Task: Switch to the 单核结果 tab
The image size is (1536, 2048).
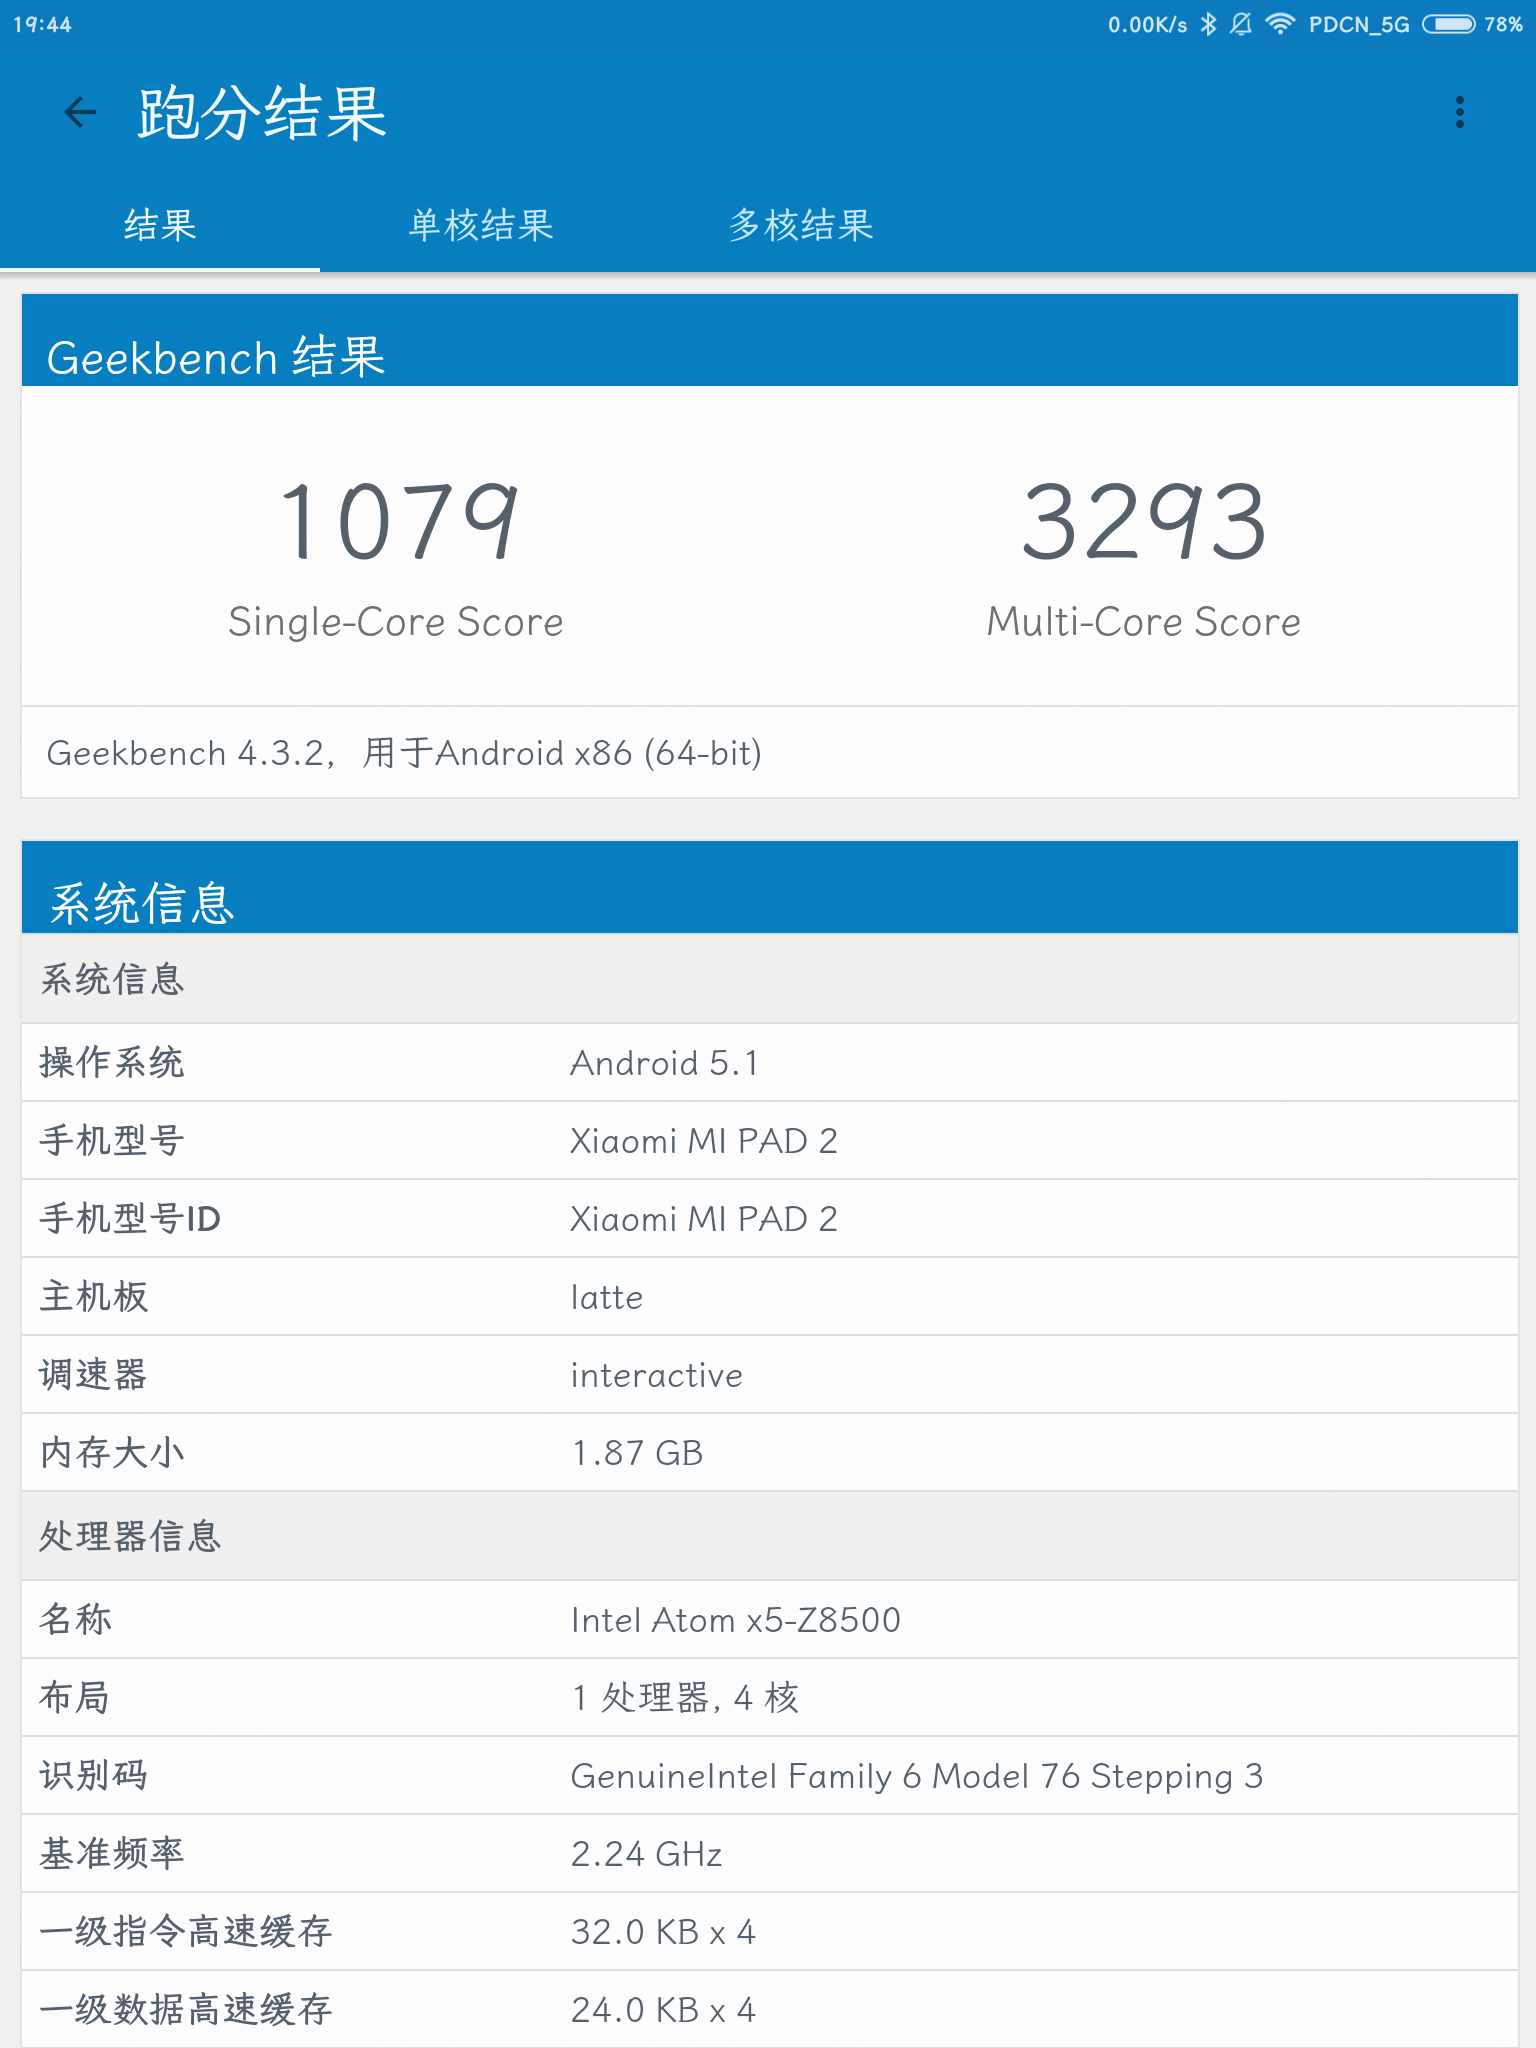Action: click(x=480, y=226)
